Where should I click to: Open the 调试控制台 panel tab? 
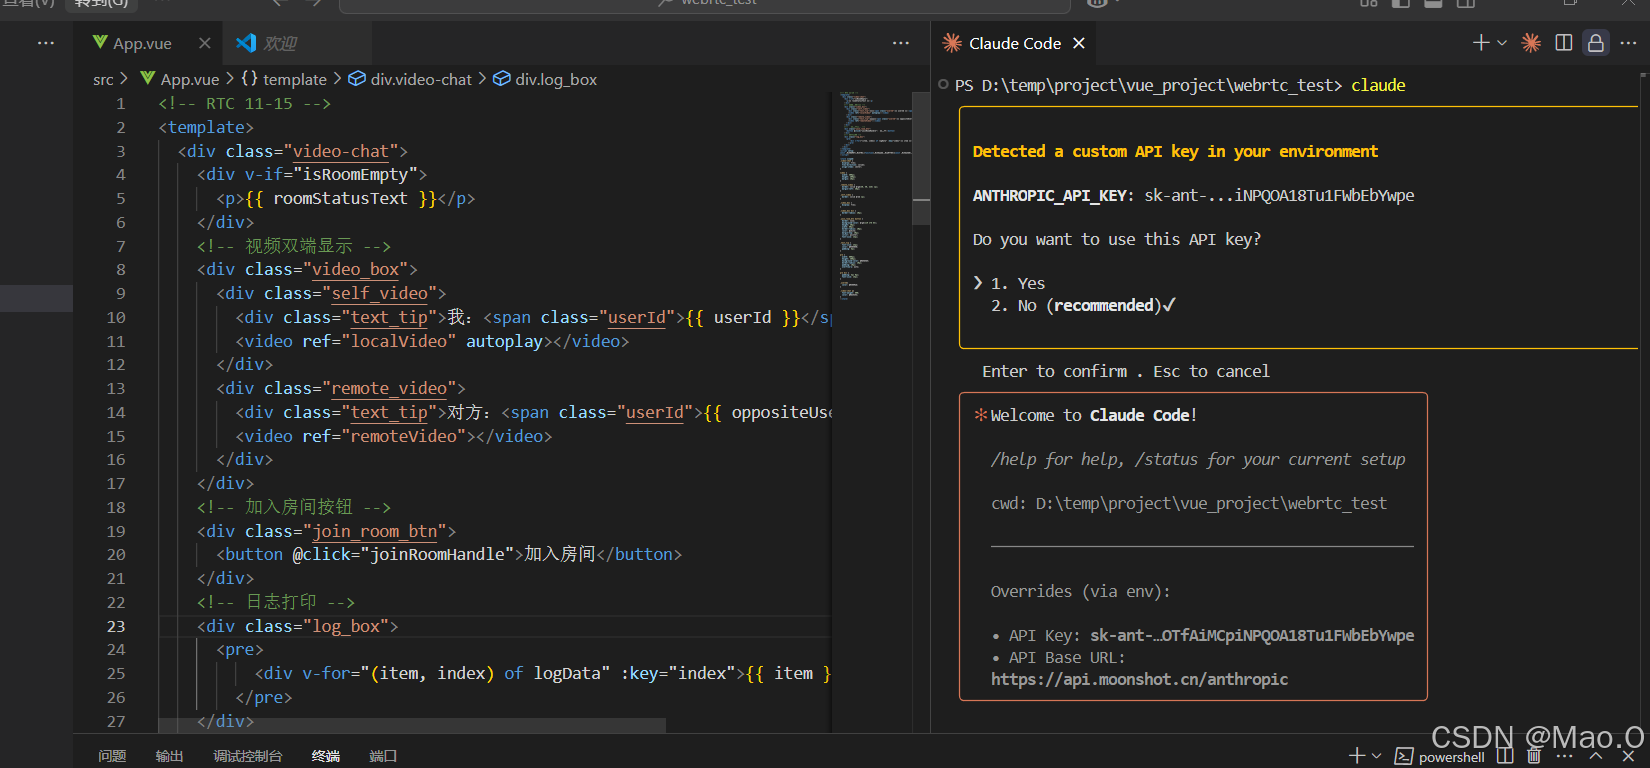tap(248, 756)
